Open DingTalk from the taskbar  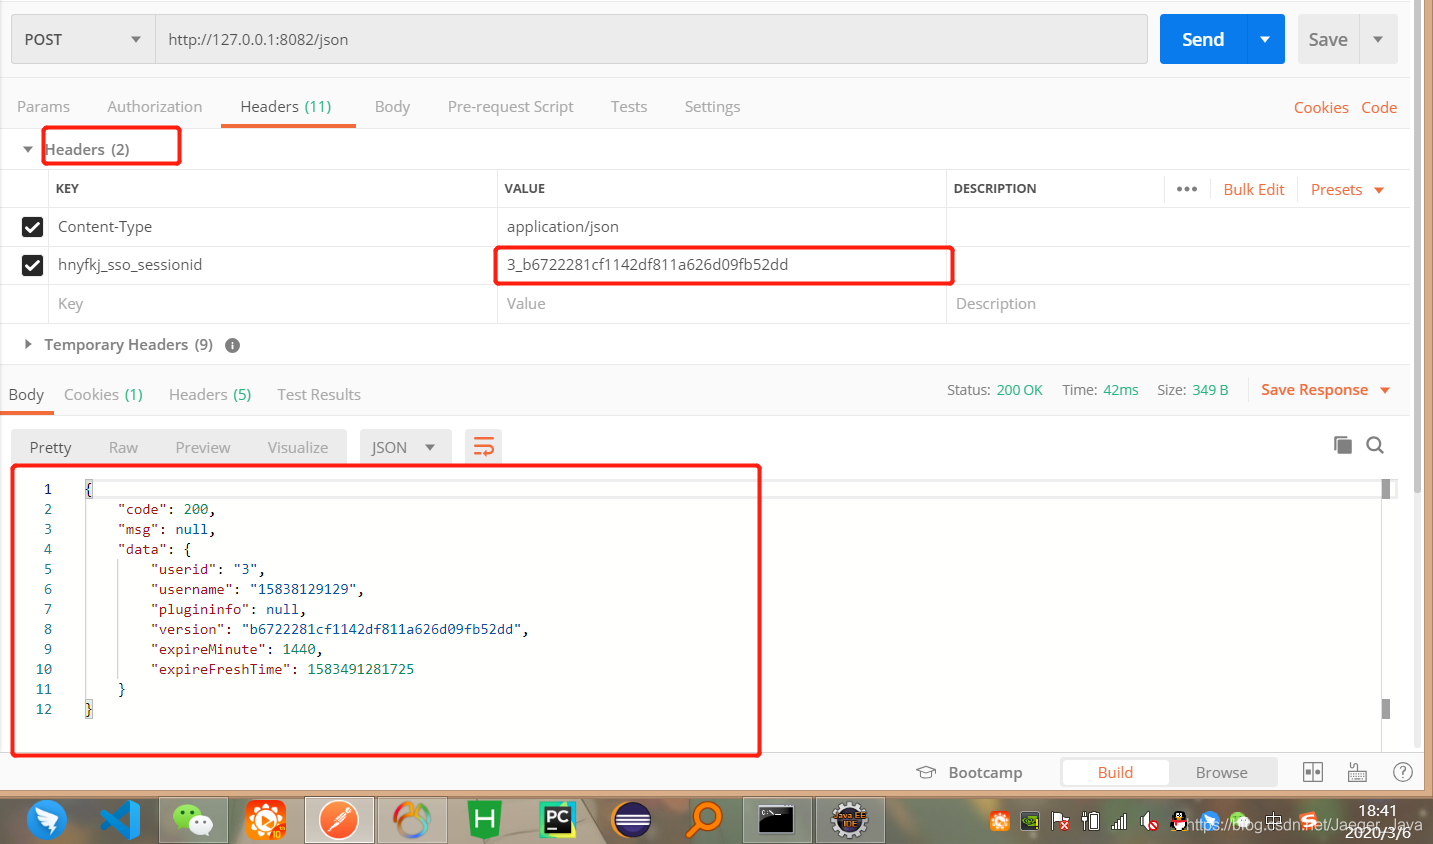47,820
